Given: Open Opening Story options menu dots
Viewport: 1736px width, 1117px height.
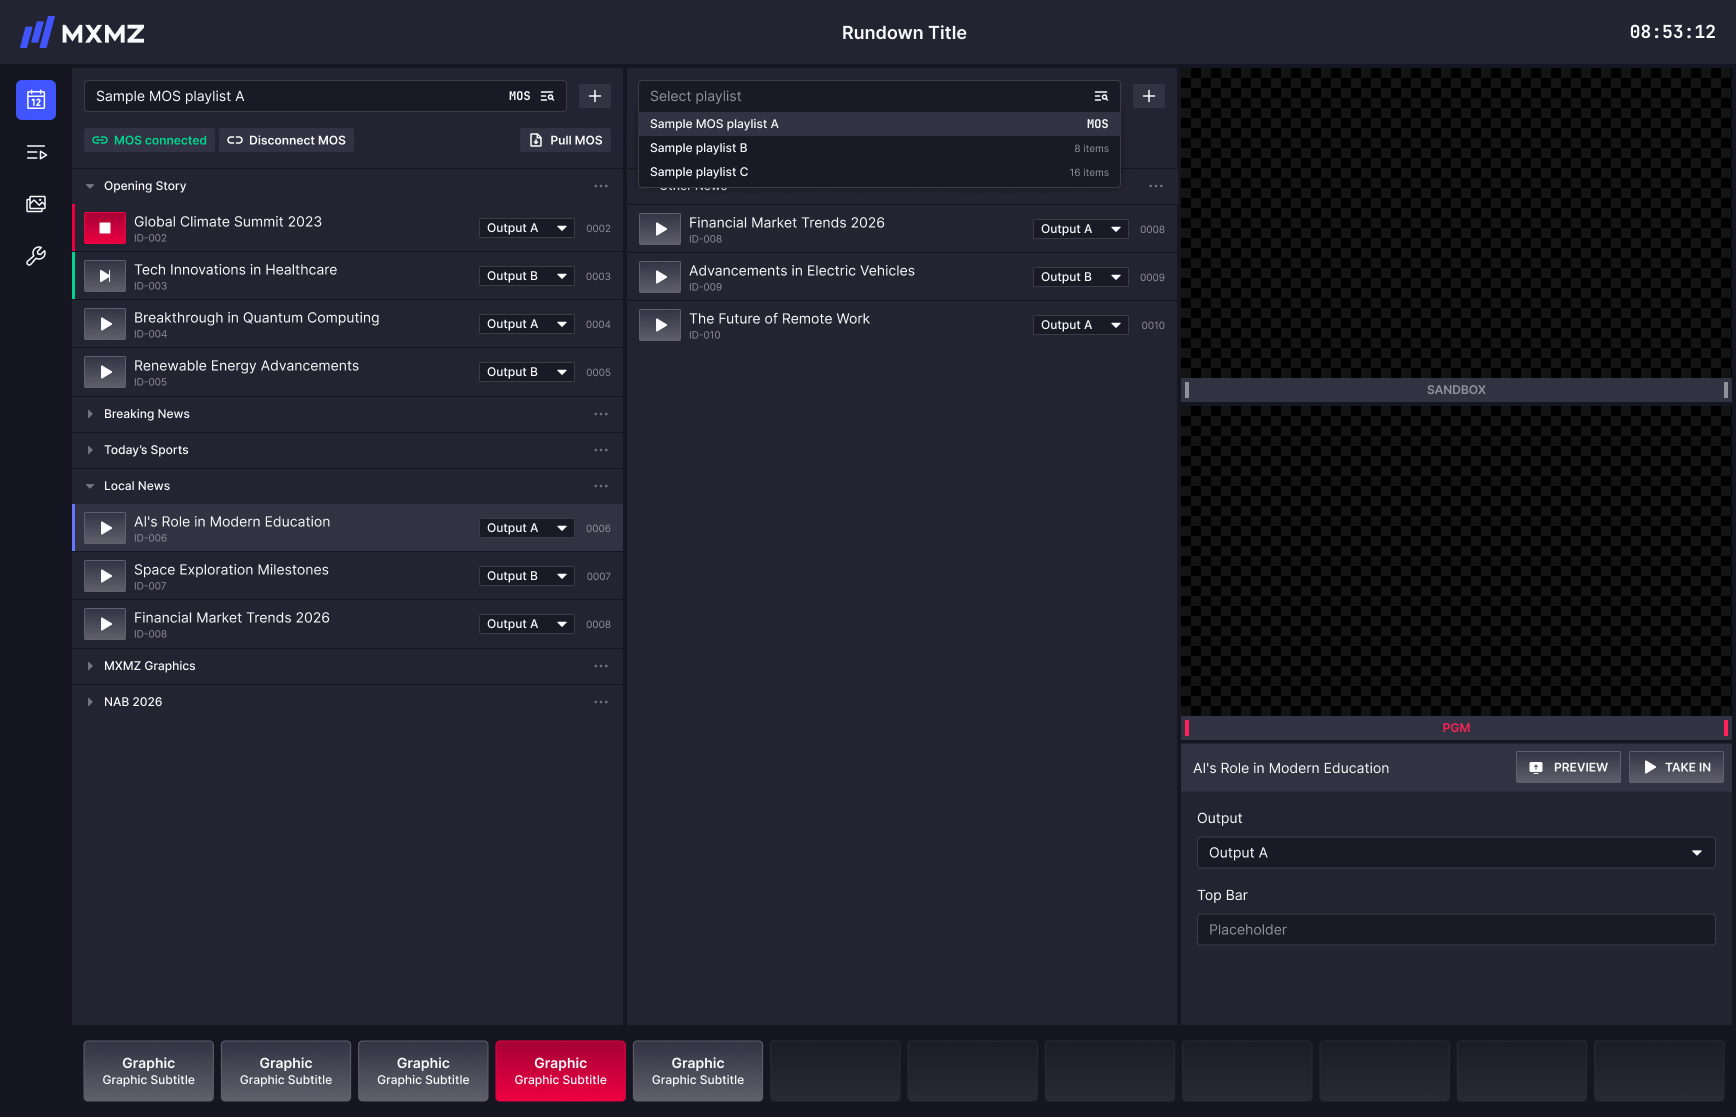Looking at the screenshot, I should pyautogui.click(x=601, y=186).
